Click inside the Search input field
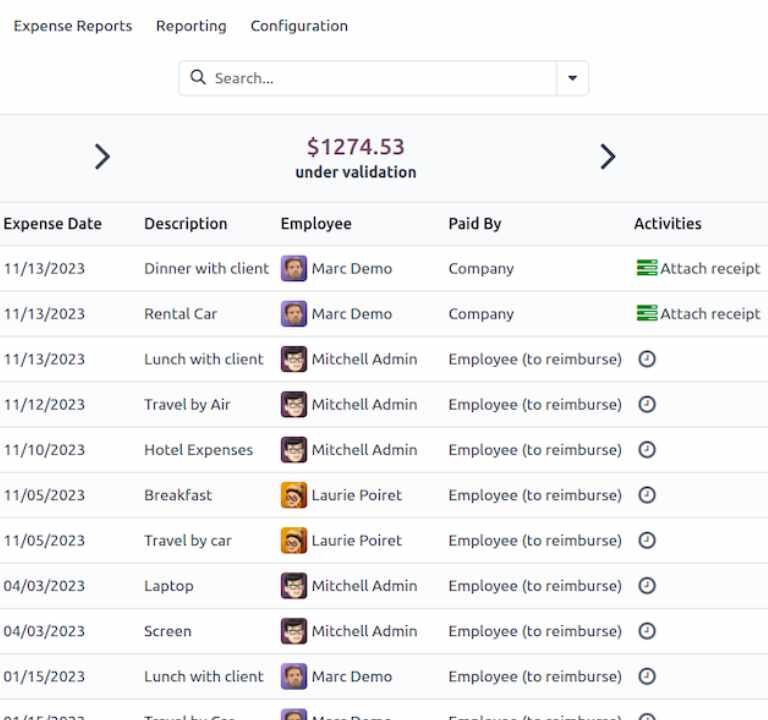The image size is (768, 720). click(x=380, y=78)
